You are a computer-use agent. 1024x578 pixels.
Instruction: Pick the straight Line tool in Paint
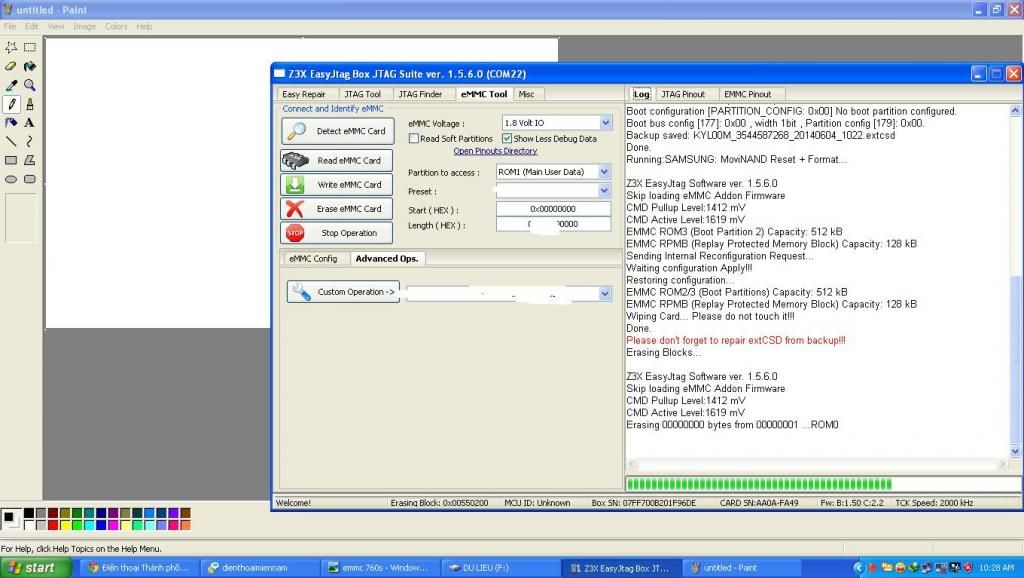click(x=11, y=141)
